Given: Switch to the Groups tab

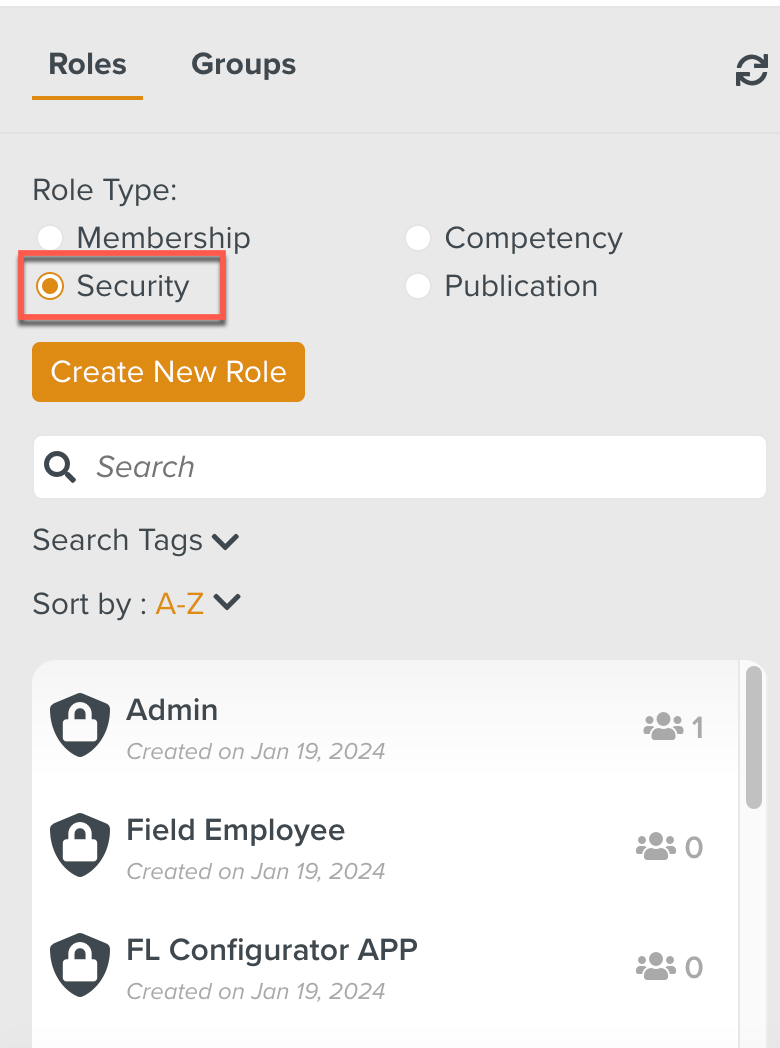Looking at the screenshot, I should 243,64.
